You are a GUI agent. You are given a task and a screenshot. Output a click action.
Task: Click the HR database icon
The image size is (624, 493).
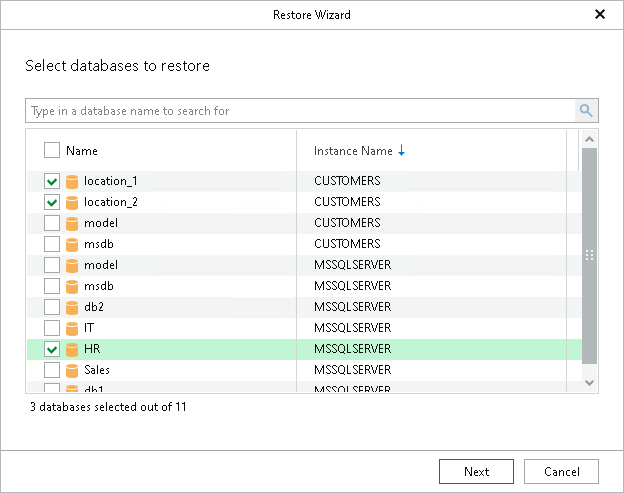click(x=72, y=349)
